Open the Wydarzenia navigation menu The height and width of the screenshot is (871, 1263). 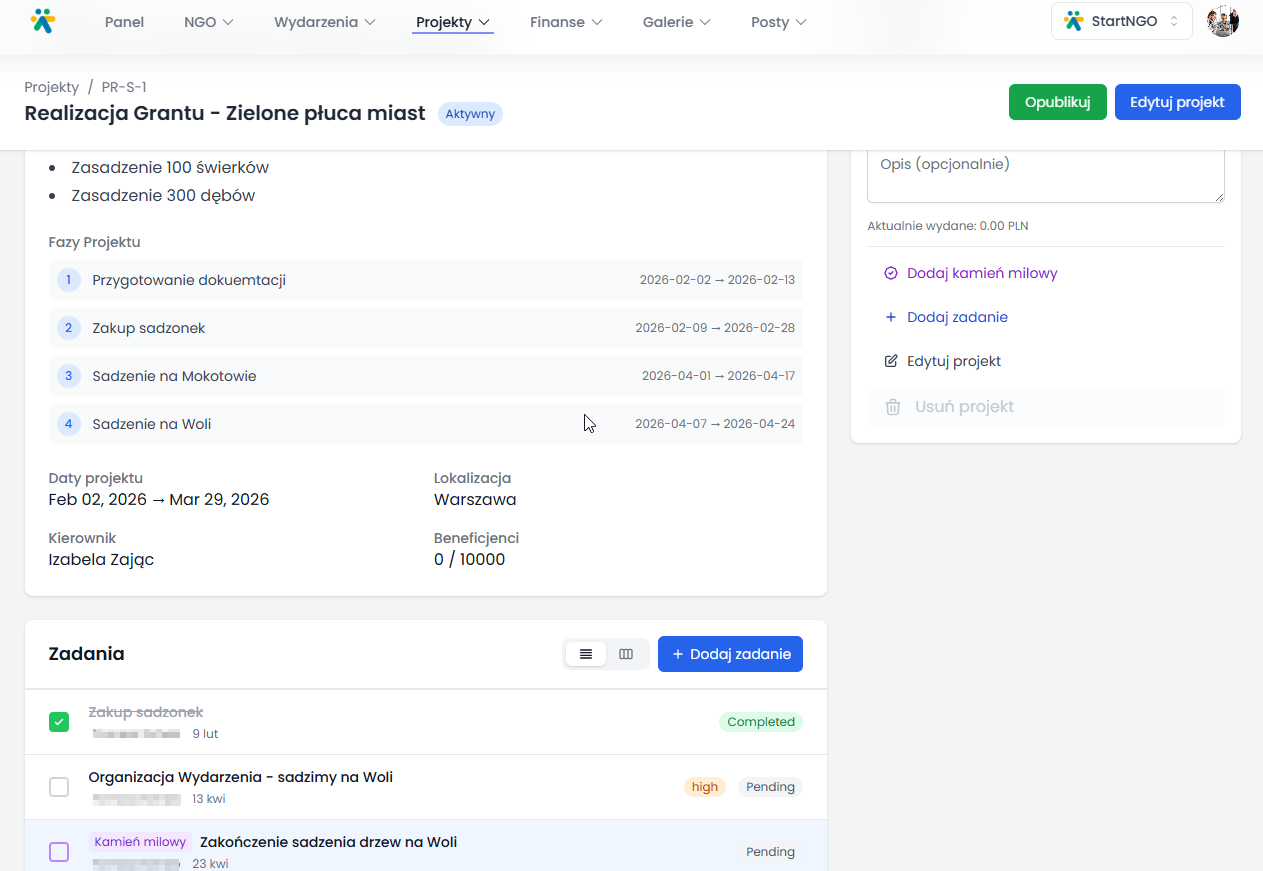point(325,22)
